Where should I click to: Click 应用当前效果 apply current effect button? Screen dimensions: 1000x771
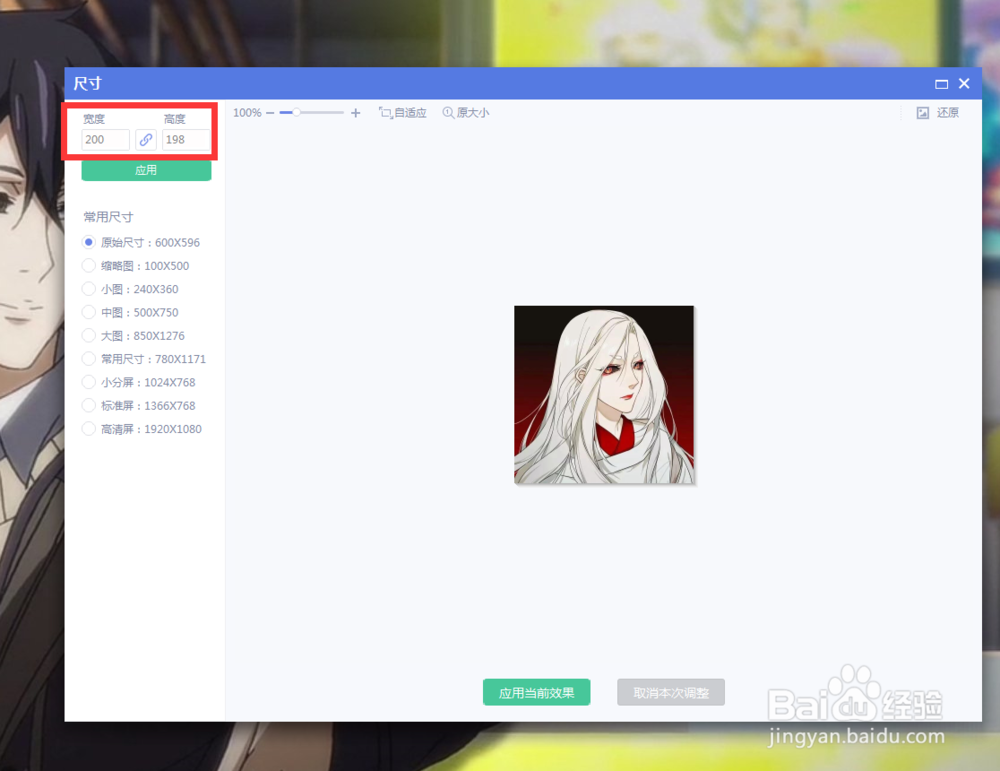point(536,693)
